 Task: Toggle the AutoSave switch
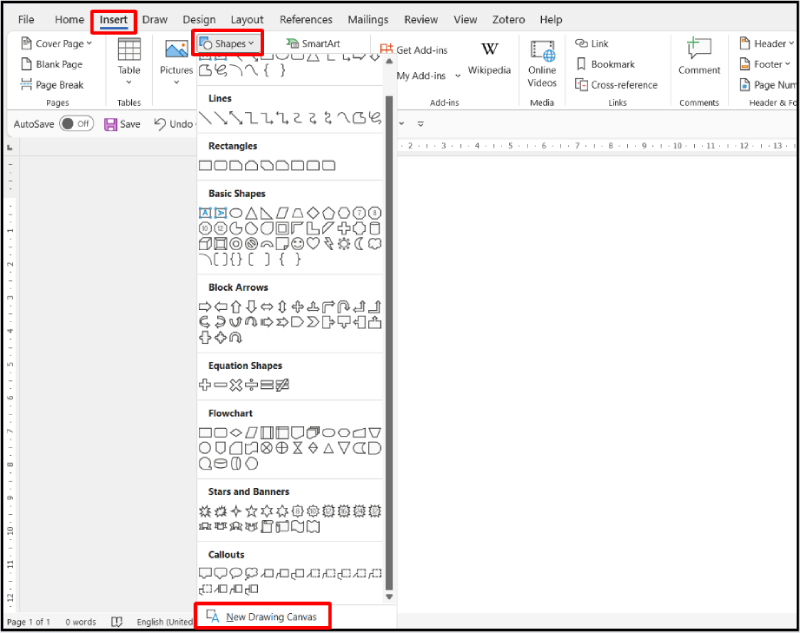point(76,124)
